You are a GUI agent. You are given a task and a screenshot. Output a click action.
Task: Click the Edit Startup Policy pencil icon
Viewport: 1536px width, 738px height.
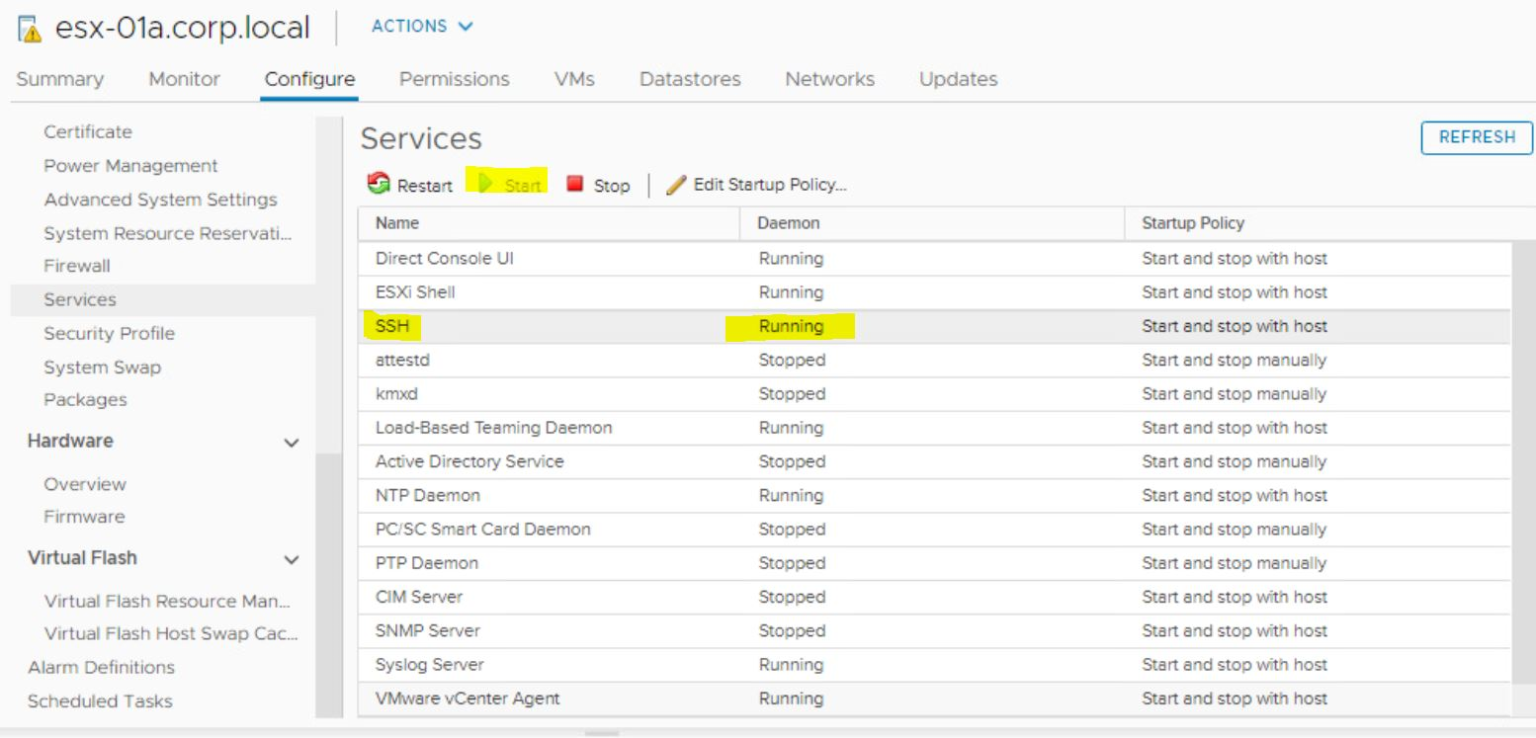pyautogui.click(x=676, y=184)
